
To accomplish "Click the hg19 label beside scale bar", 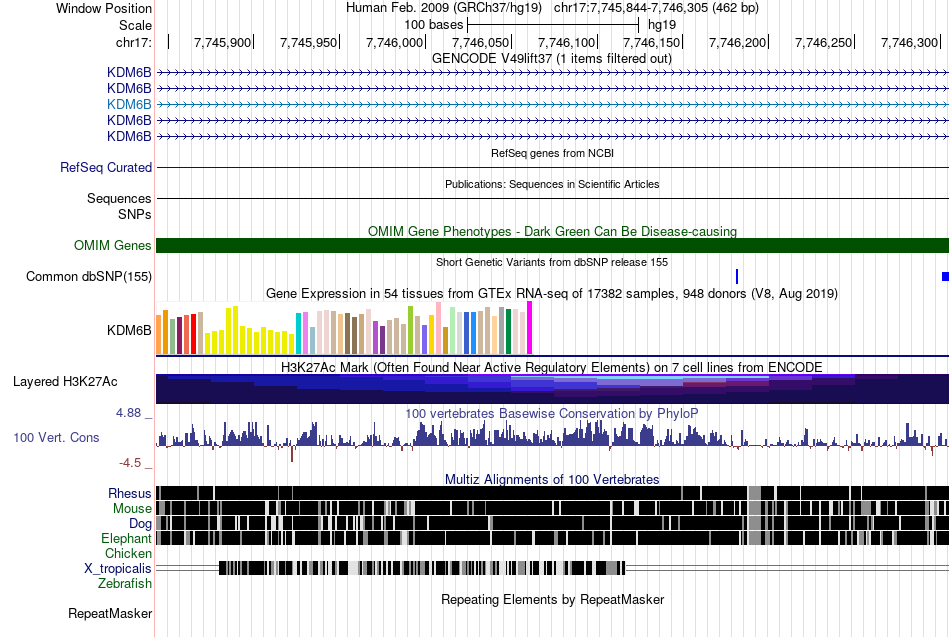I will coord(662,25).
